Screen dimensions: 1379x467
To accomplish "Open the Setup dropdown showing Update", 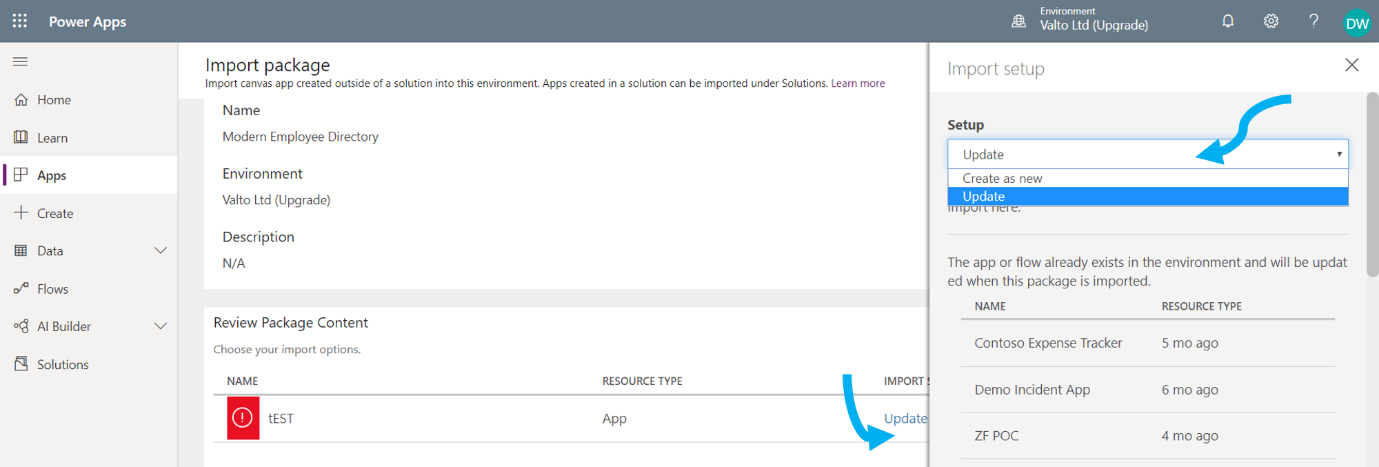I will click(1148, 154).
